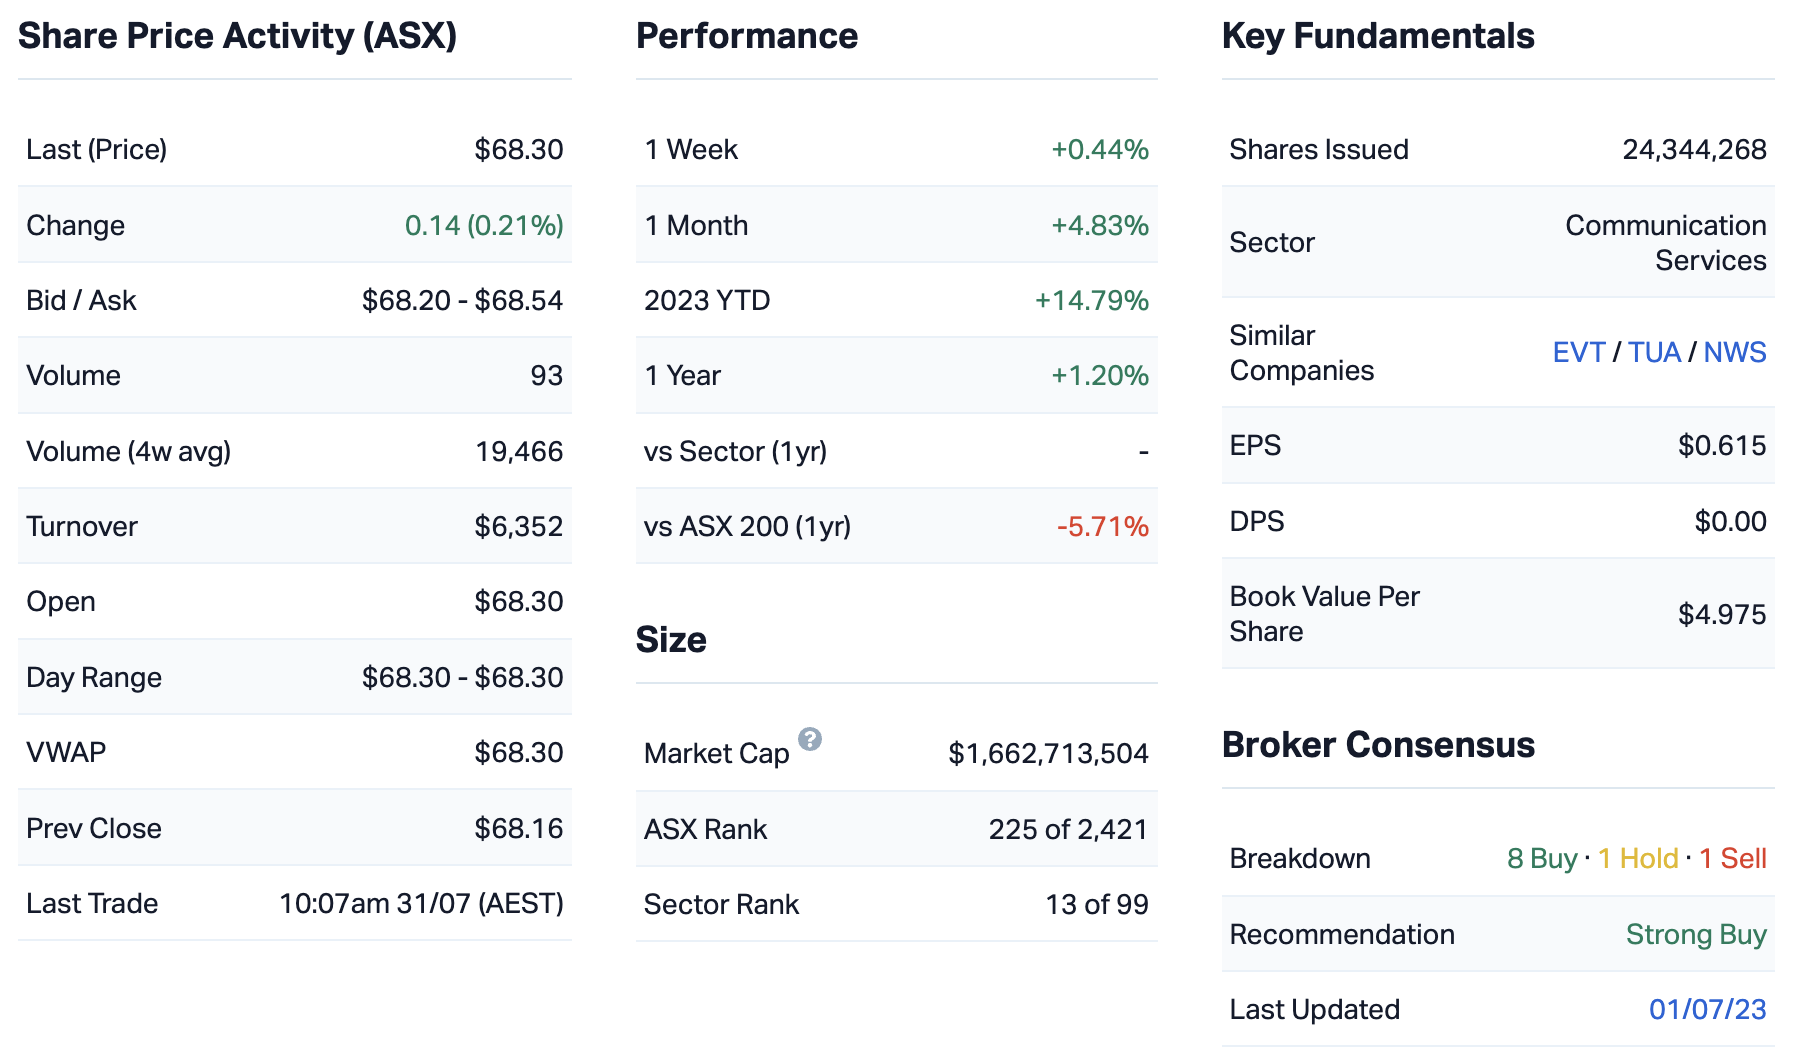Click the $1,662,713,504 market cap value
The height and width of the screenshot is (1056, 1812).
(1047, 753)
